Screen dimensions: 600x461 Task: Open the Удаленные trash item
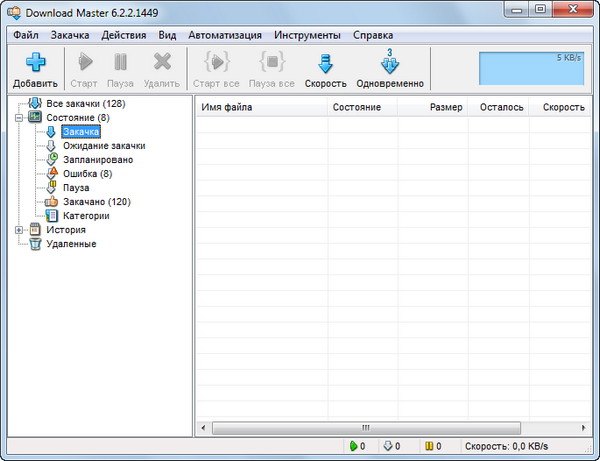[x=71, y=243]
